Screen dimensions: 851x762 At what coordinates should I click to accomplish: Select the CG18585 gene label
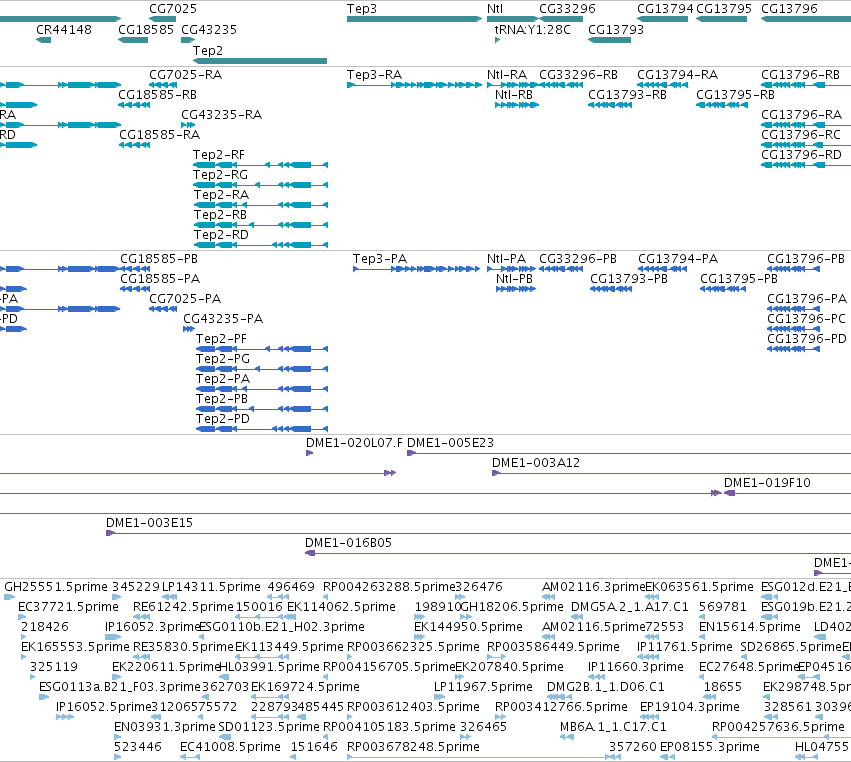pyautogui.click(x=146, y=29)
